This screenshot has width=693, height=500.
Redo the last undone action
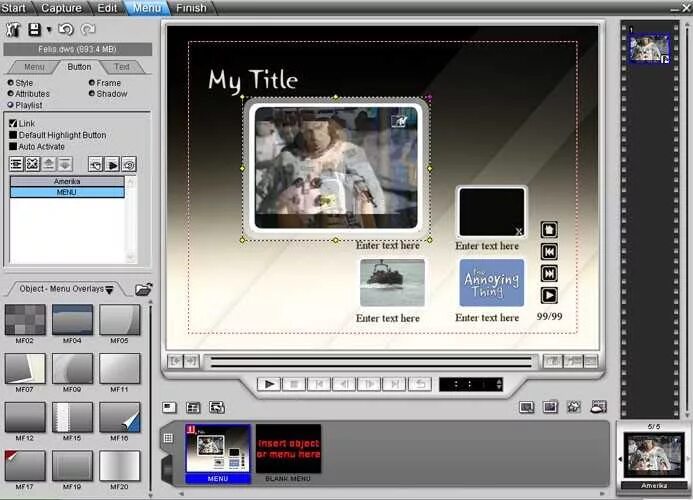point(88,30)
